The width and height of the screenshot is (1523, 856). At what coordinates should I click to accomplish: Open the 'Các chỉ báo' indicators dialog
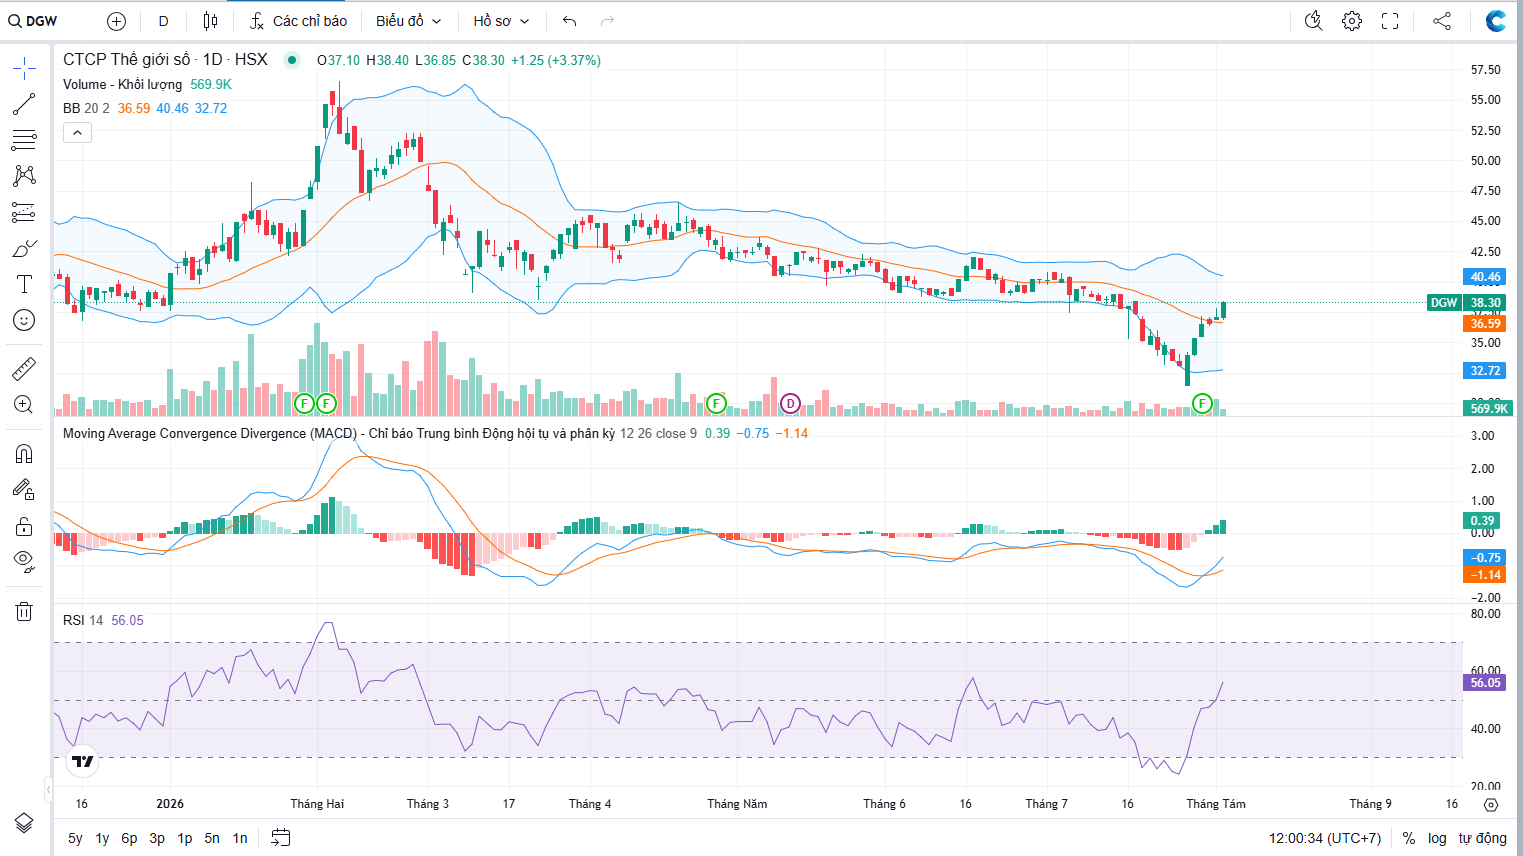click(299, 21)
